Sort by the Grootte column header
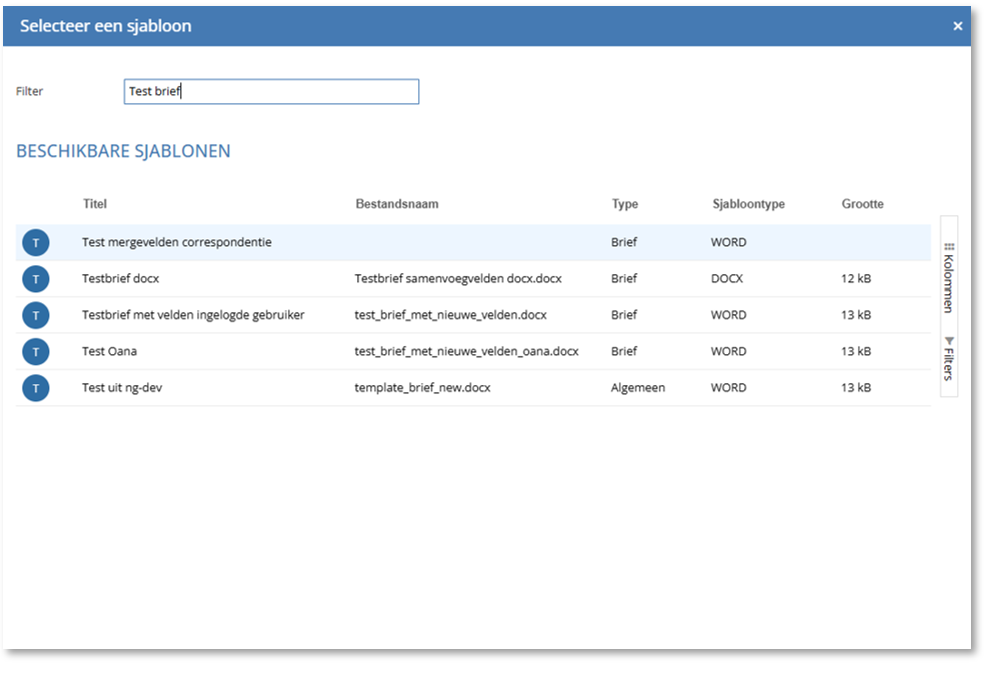The image size is (995, 674). point(862,204)
